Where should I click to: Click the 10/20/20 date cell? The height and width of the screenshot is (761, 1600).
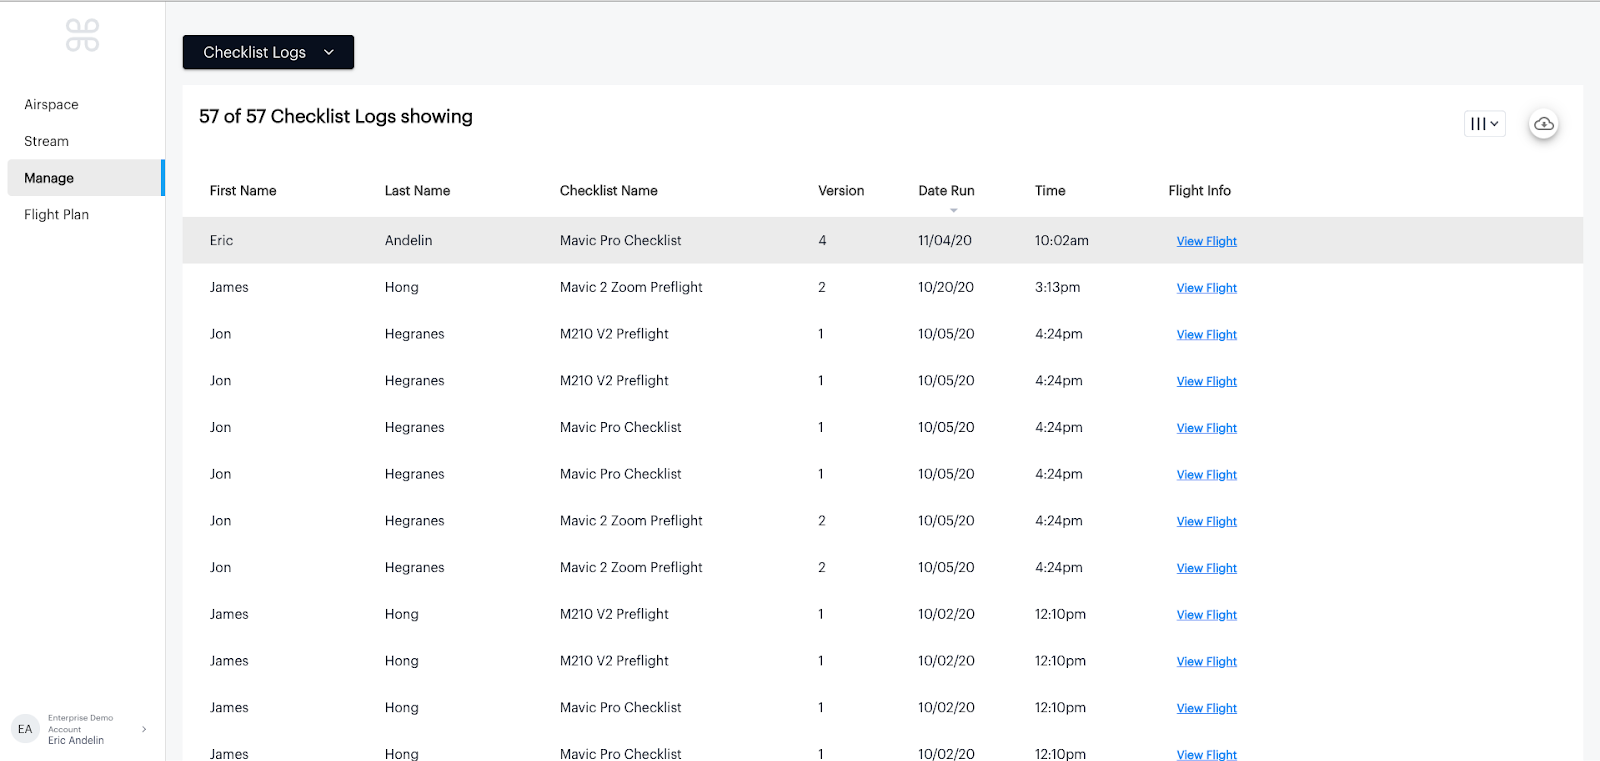946,287
